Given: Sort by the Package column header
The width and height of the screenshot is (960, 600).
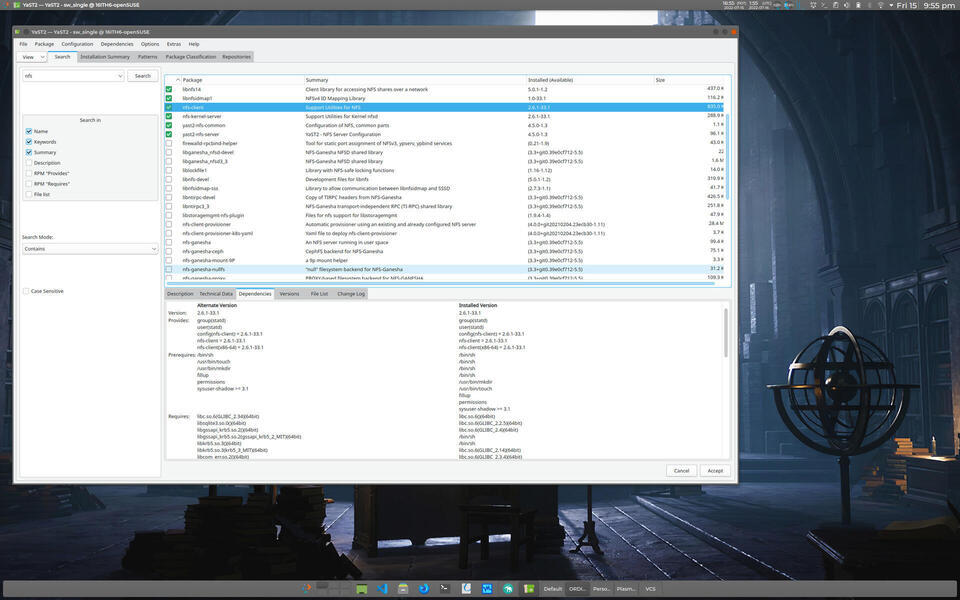Looking at the screenshot, I should click(x=242, y=80).
